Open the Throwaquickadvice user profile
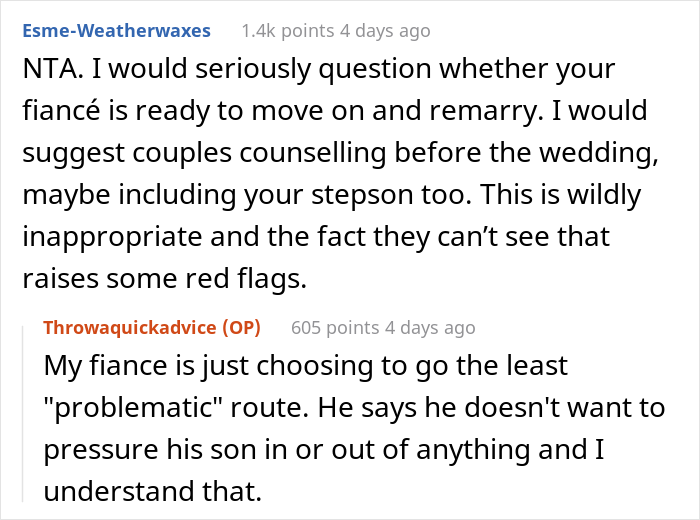The image size is (700, 520). pyautogui.click(x=130, y=328)
